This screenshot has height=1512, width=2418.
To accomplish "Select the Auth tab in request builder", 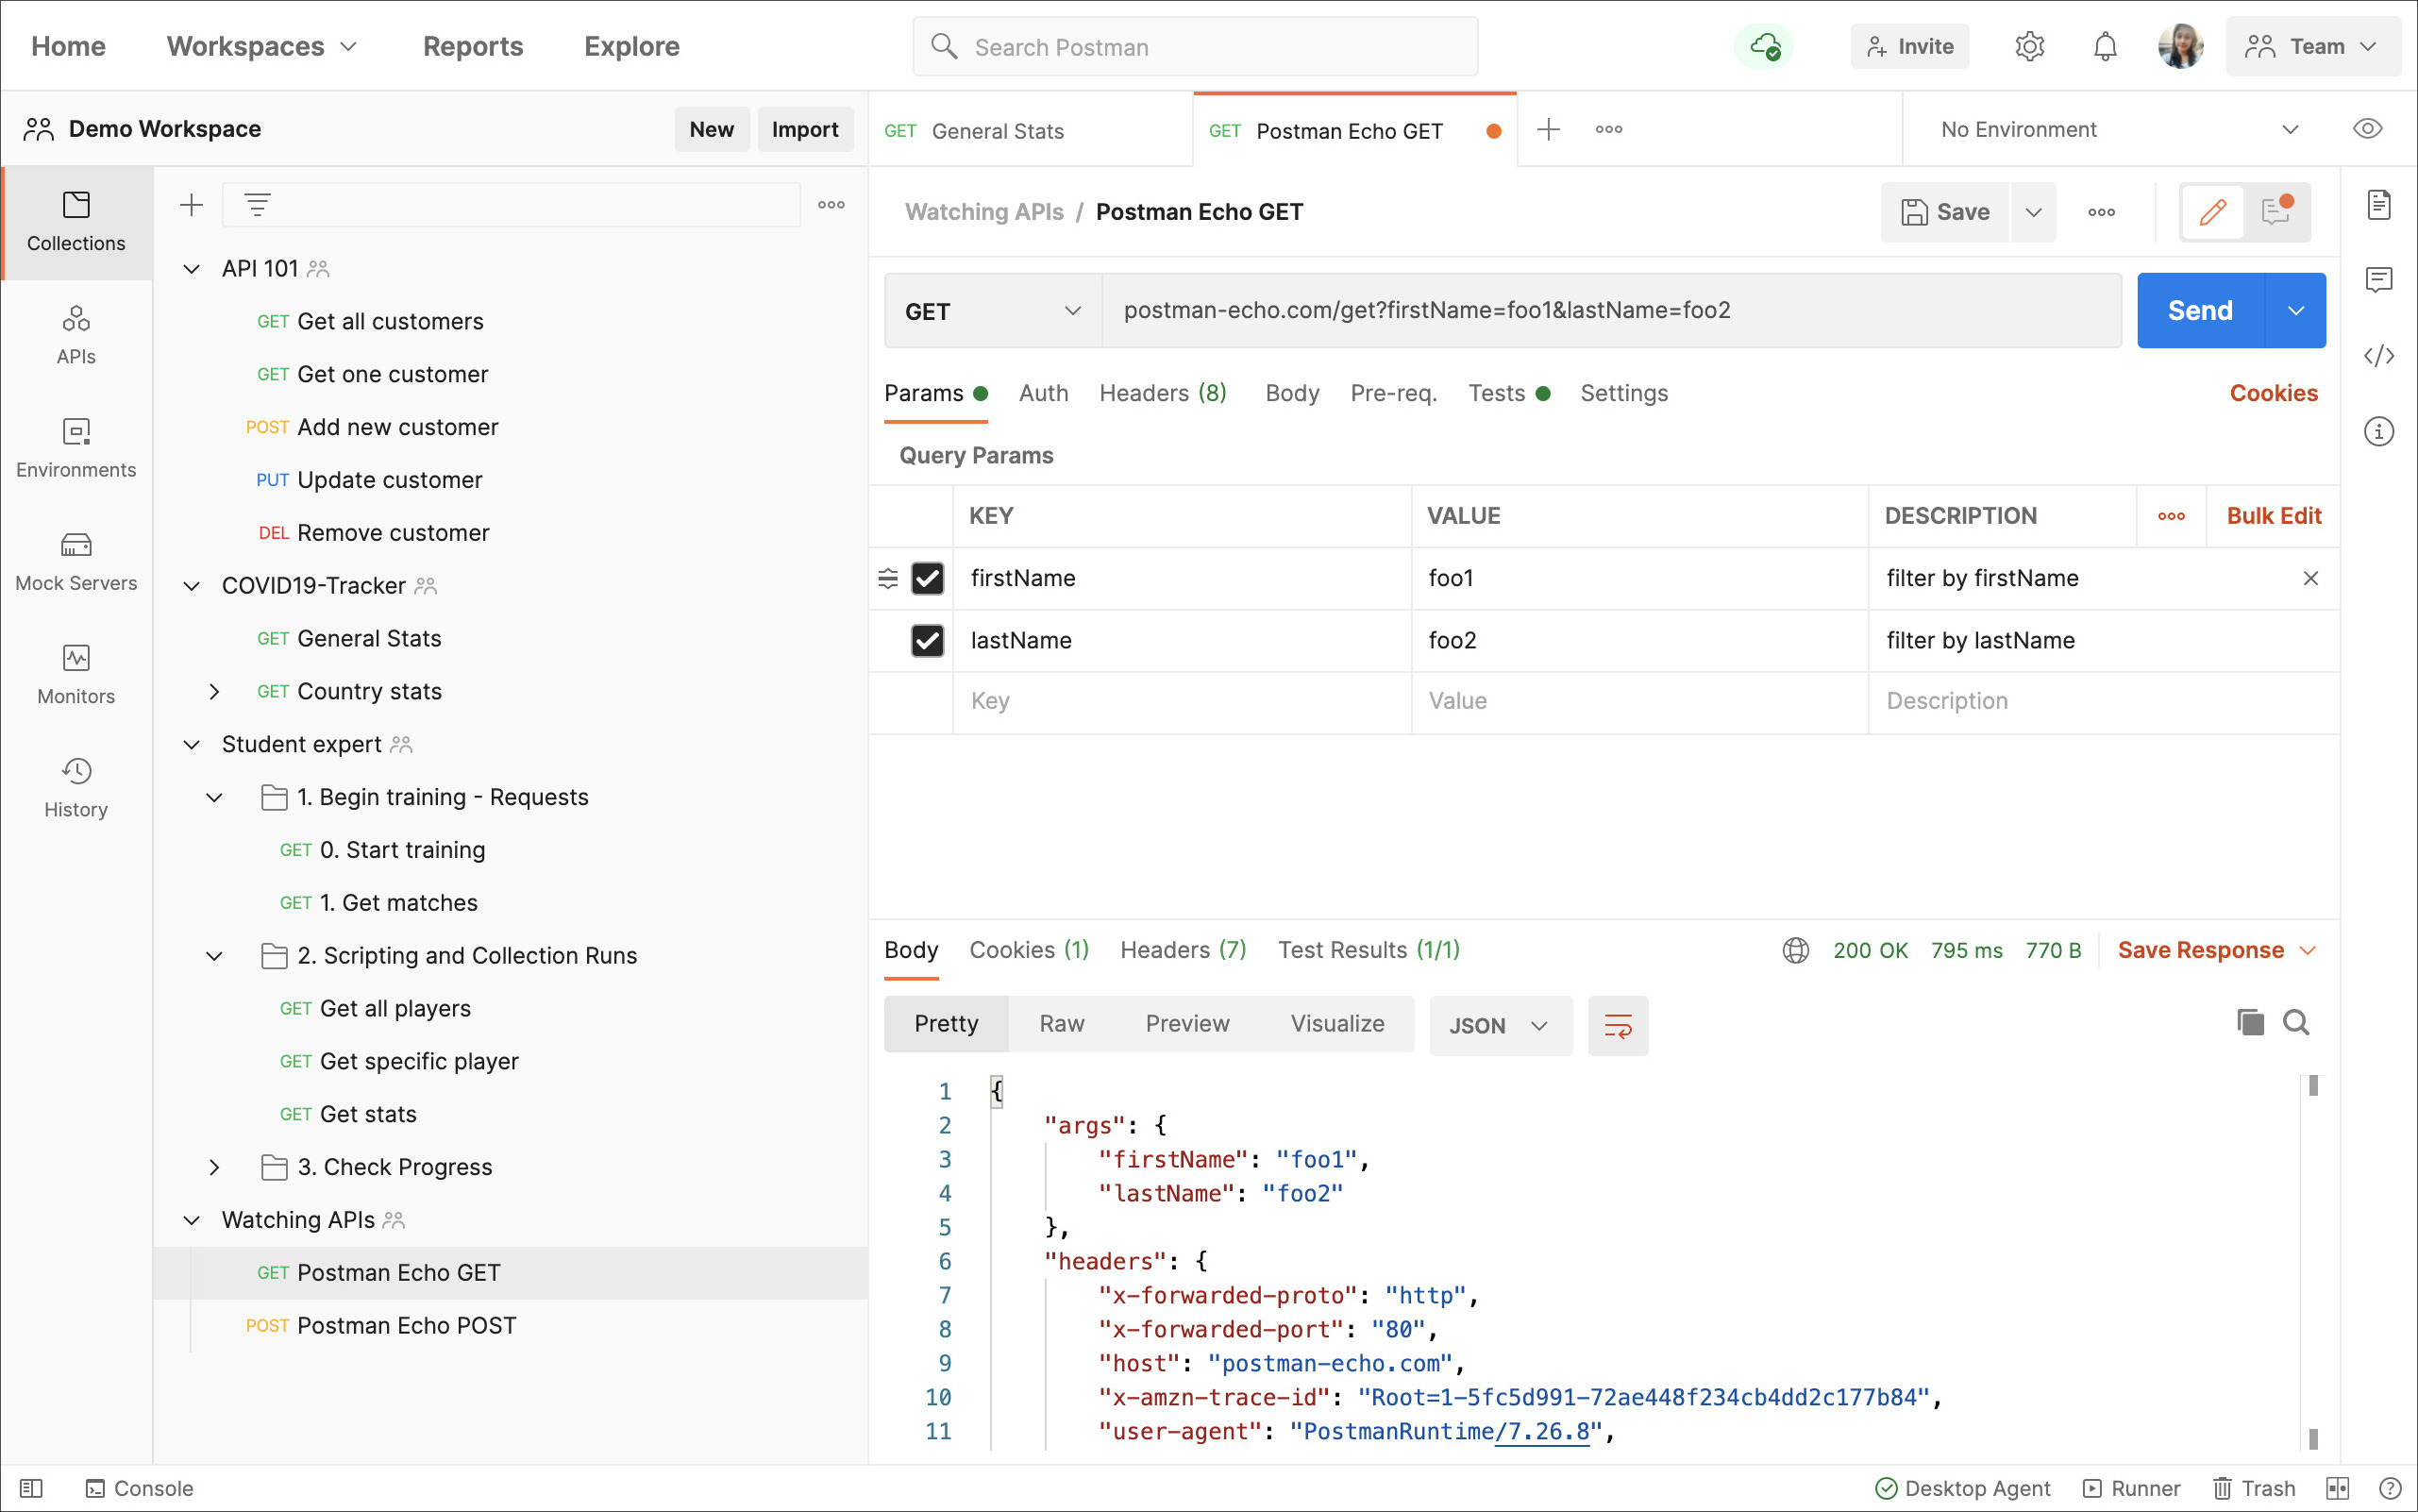I will tap(1044, 392).
